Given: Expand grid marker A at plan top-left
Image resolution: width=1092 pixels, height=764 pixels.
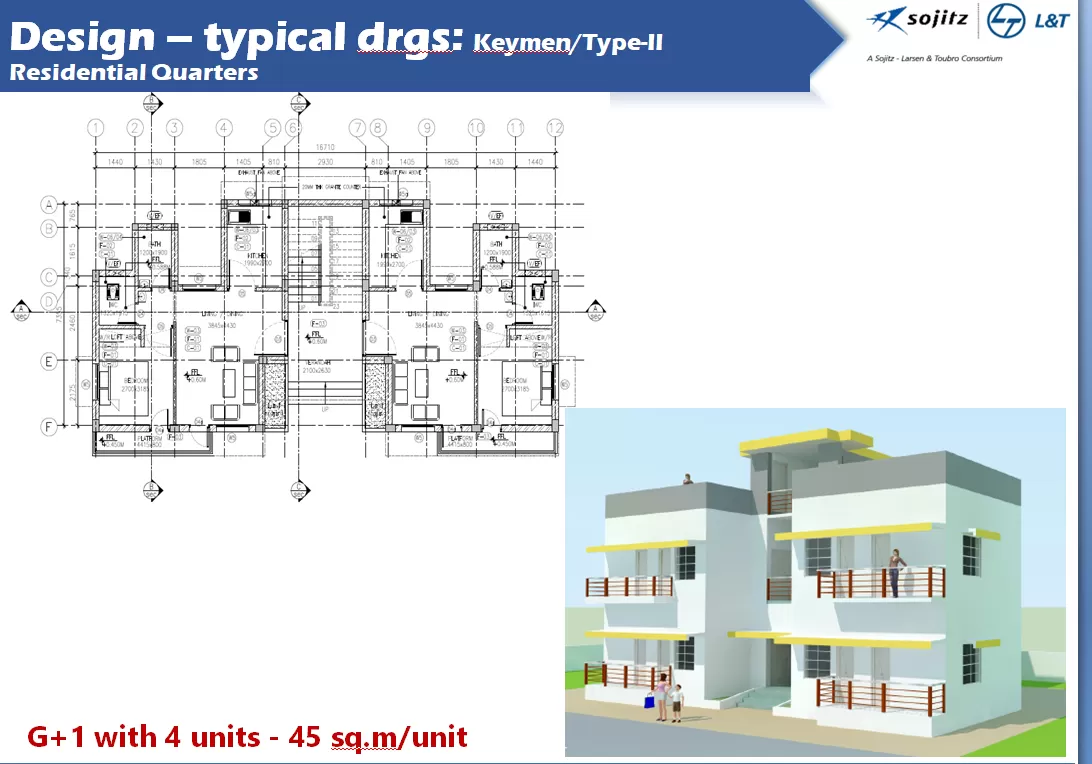Looking at the screenshot, I should (x=47, y=205).
